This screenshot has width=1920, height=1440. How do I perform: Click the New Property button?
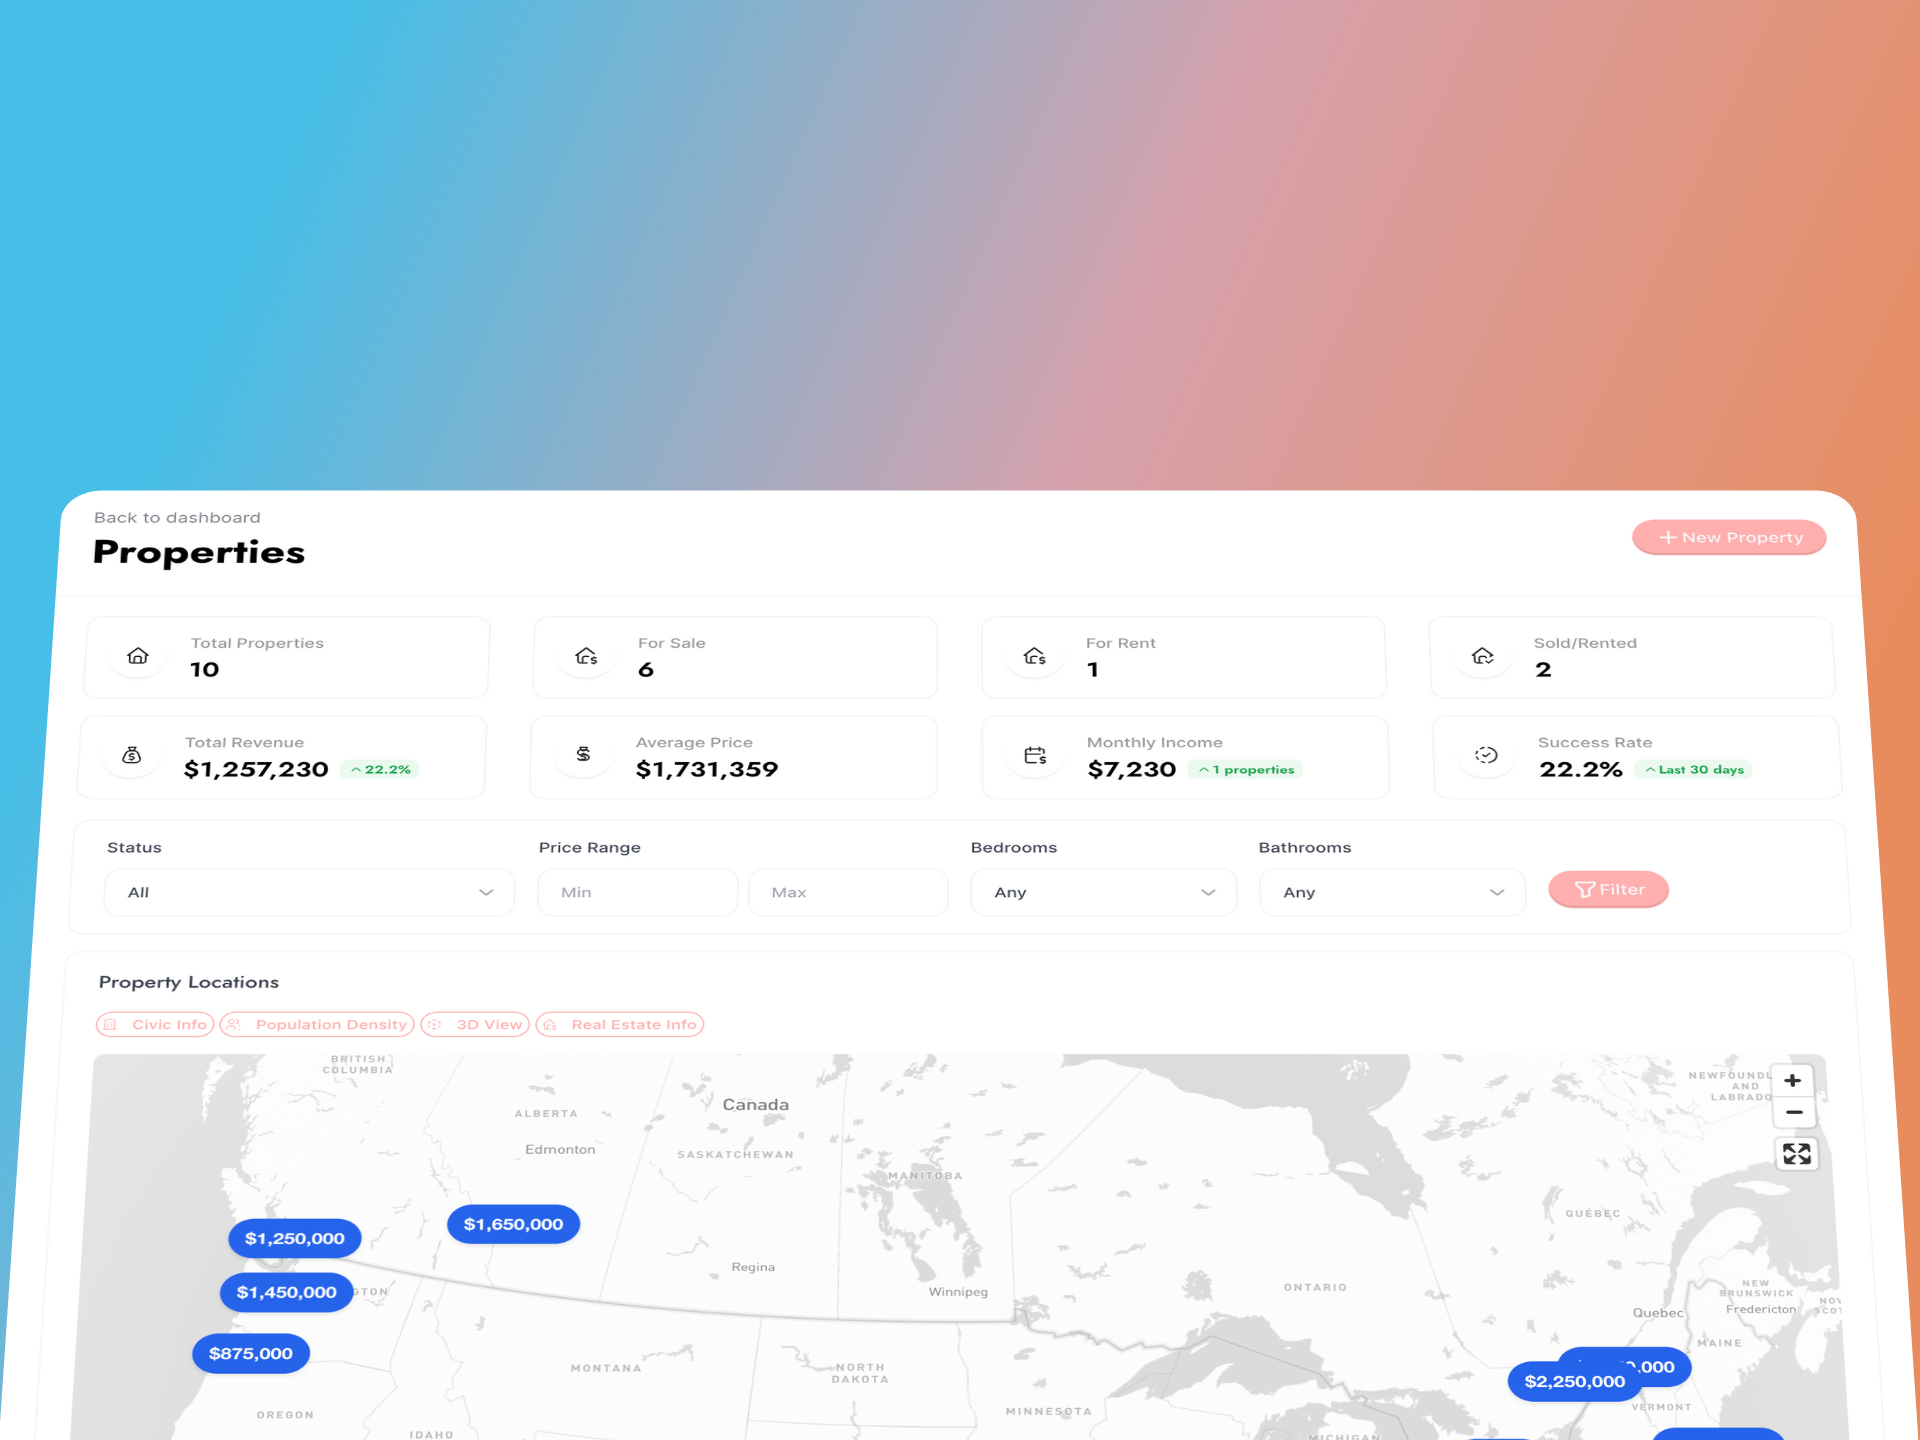point(1728,537)
